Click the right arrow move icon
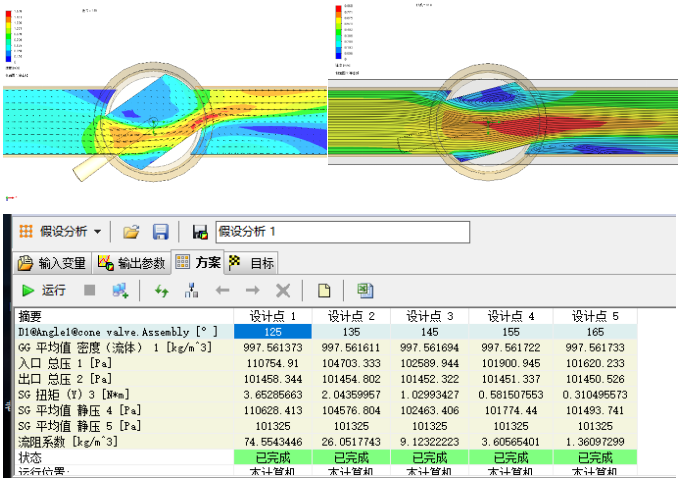The height and width of the screenshot is (478, 678). [x=252, y=291]
